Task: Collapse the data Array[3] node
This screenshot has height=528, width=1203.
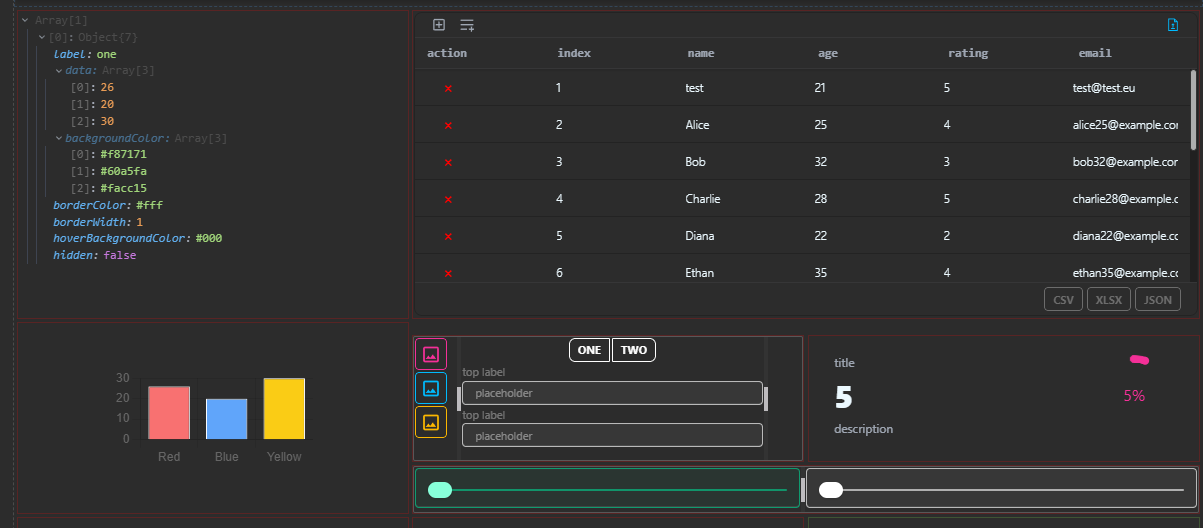Action: click(59, 71)
